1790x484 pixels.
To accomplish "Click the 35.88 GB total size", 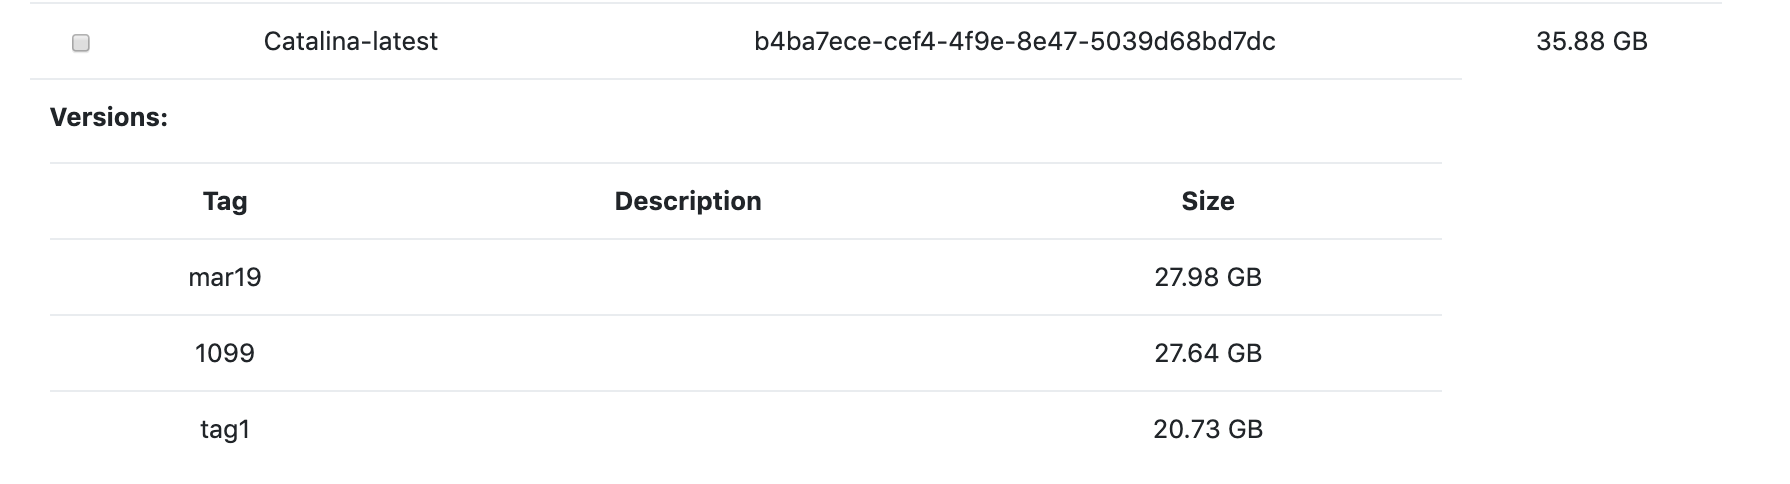I will pyautogui.click(x=1591, y=41).
